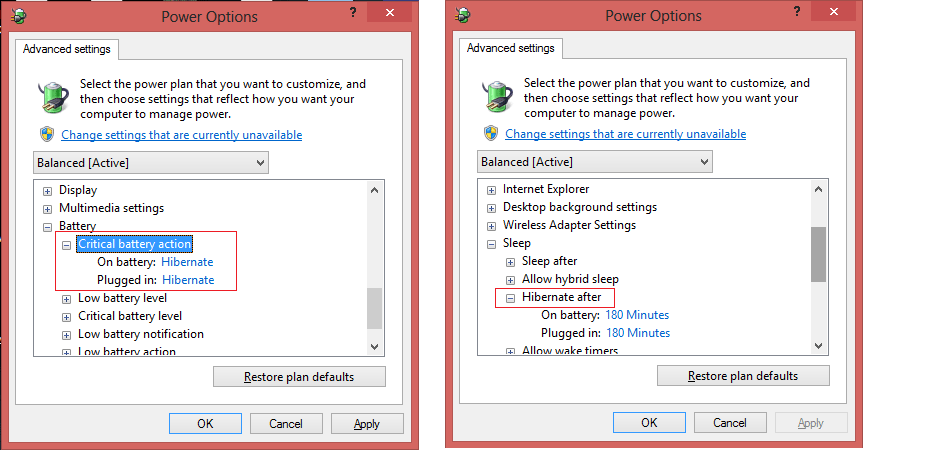Select the Sleep tree item
The width and height of the screenshot is (931, 452).
pyautogui.click(x=517, y=243)
